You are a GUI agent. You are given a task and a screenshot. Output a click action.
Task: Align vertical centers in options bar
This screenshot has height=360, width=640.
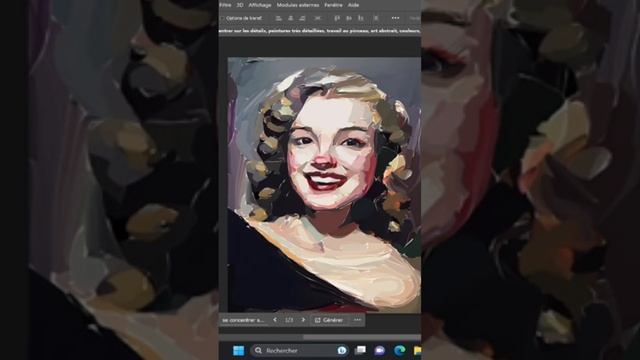349,18
